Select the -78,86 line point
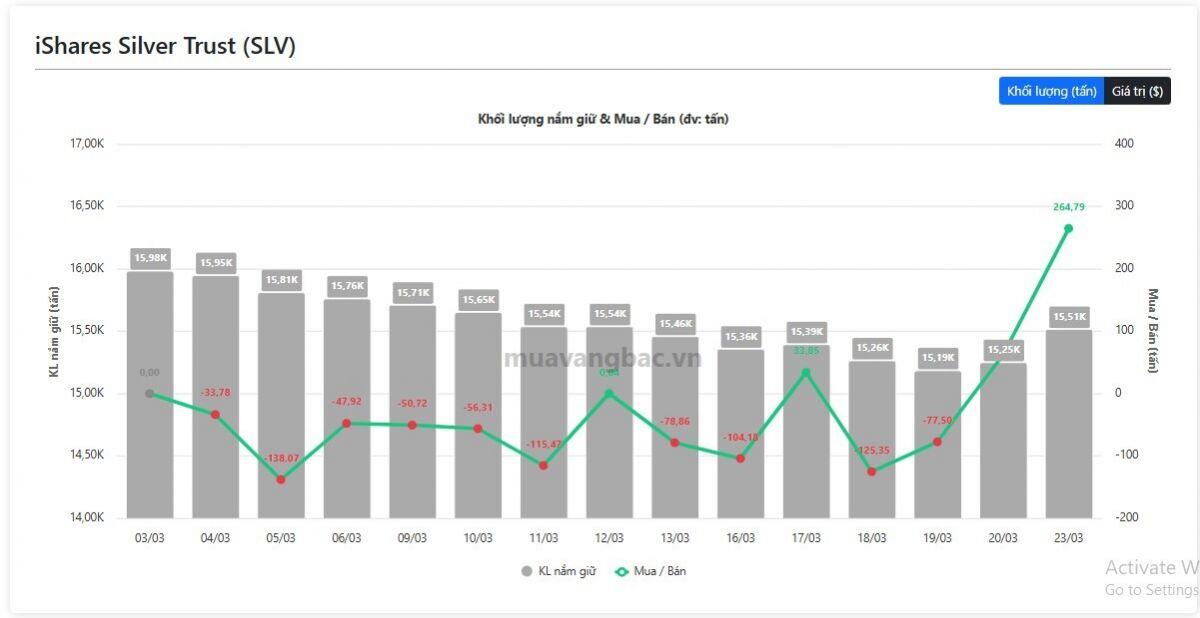Image resolution: width=1200 pixels, height=618 pixels. pos(674,442)
